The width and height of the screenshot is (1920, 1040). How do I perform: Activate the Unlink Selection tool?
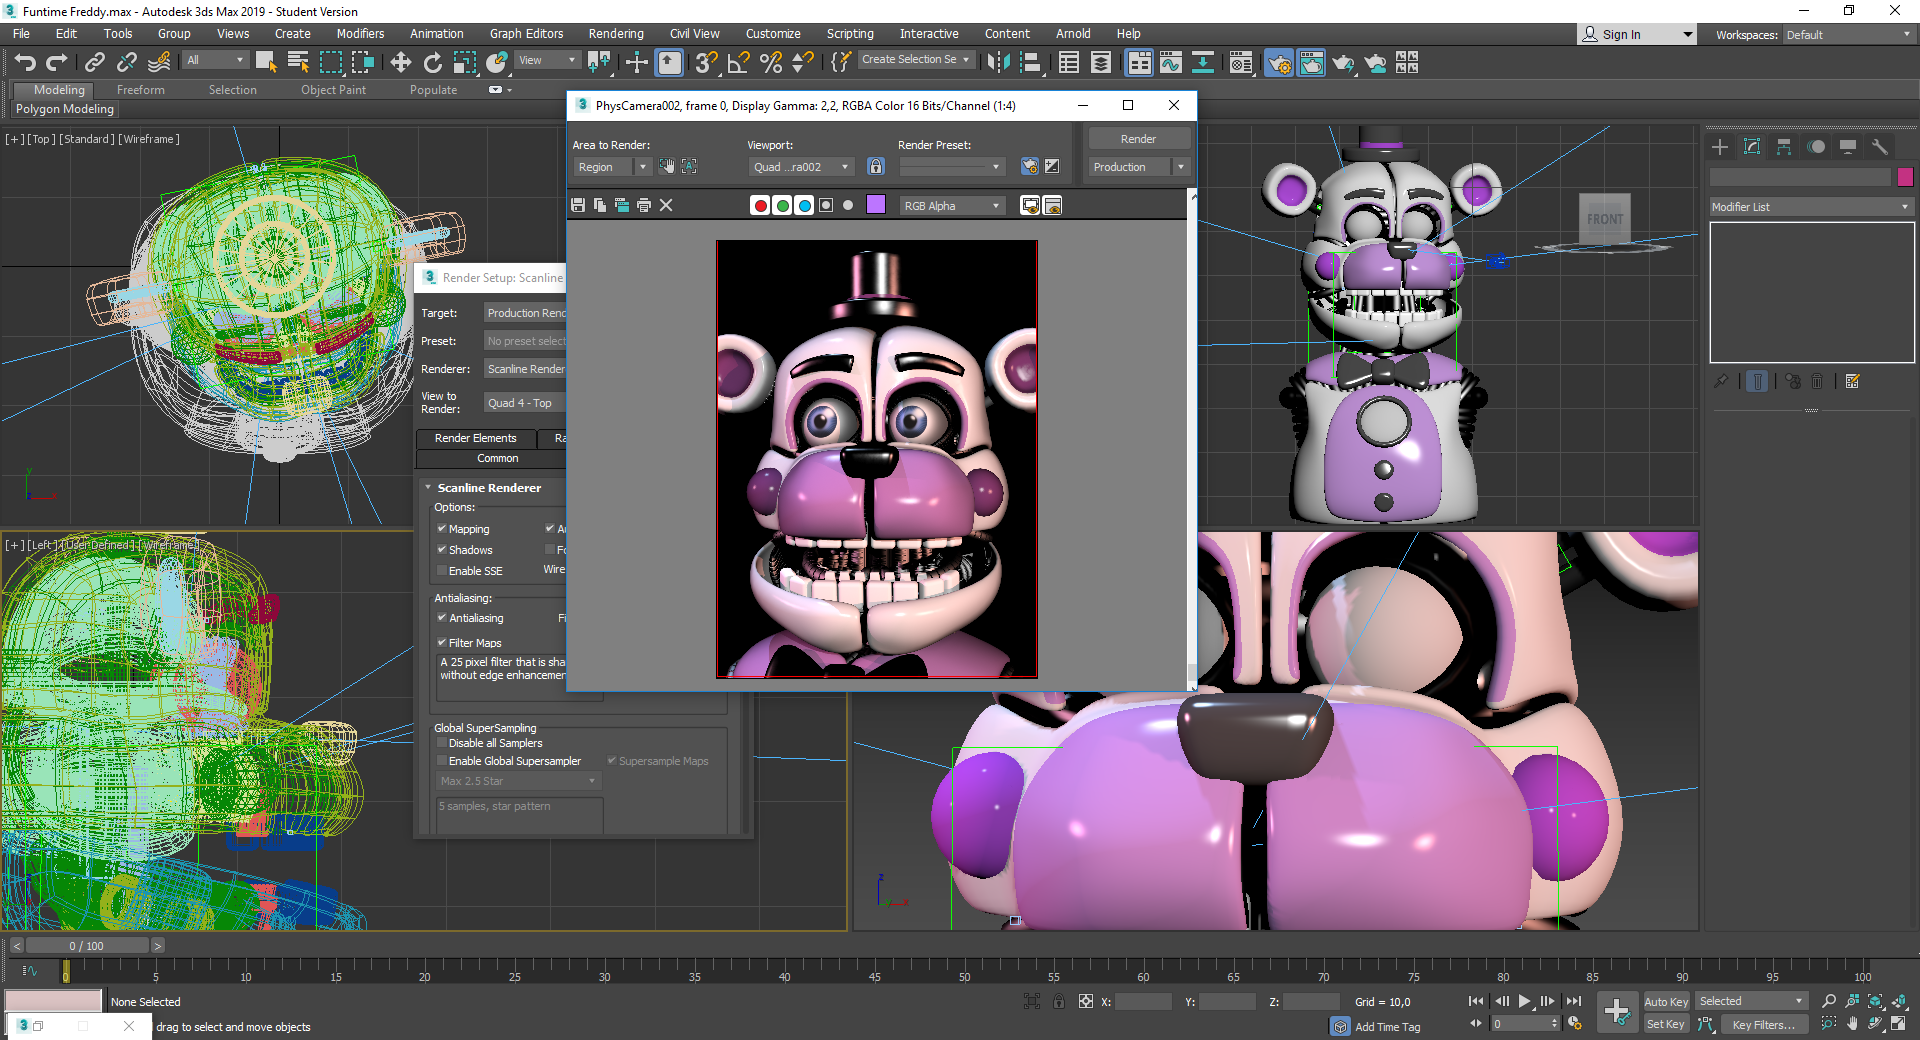126,63
